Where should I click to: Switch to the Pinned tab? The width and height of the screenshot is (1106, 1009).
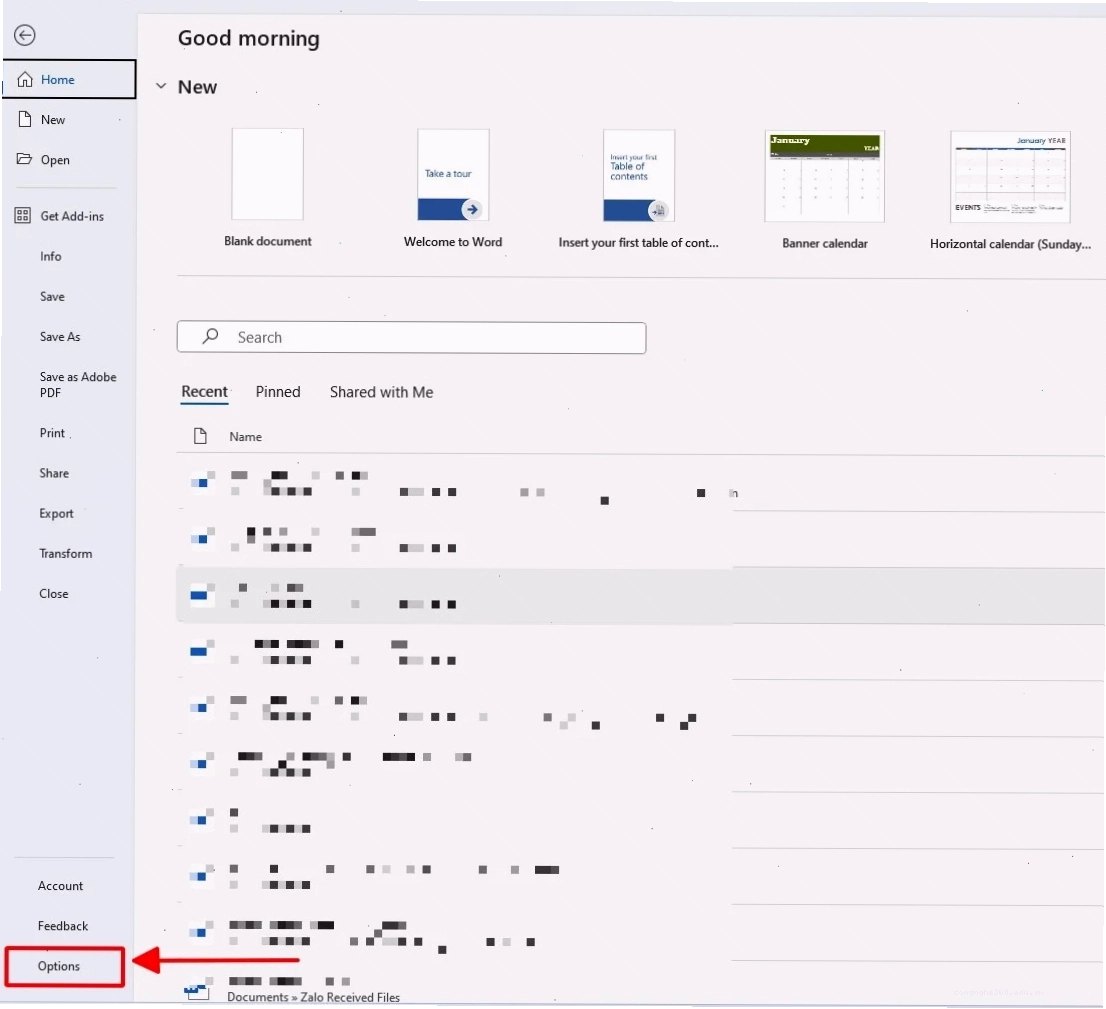point(278,392)
